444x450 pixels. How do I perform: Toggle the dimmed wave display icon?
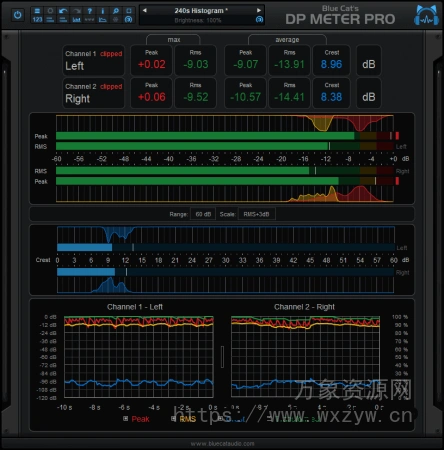90,20
